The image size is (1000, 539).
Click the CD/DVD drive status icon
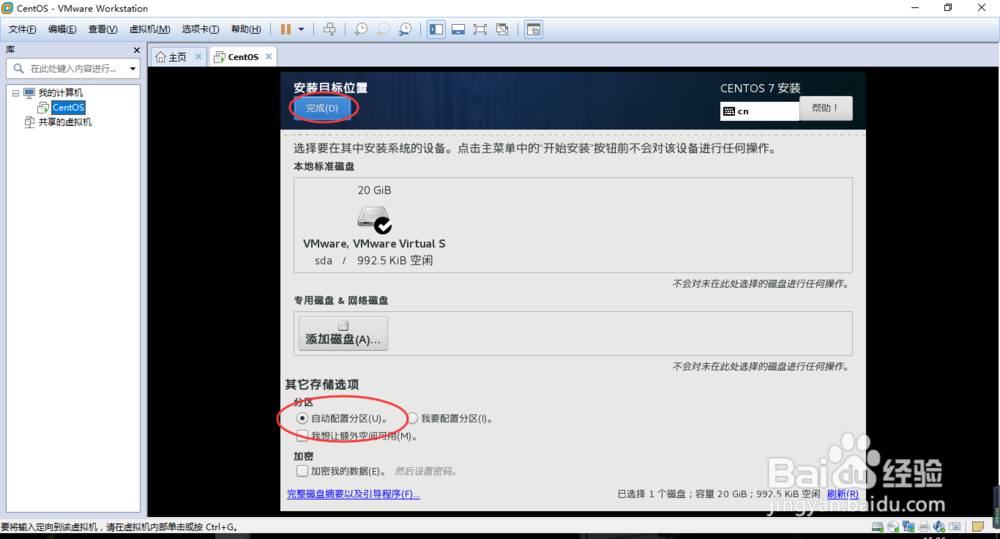pyautogui.click(x=893, y=527)
